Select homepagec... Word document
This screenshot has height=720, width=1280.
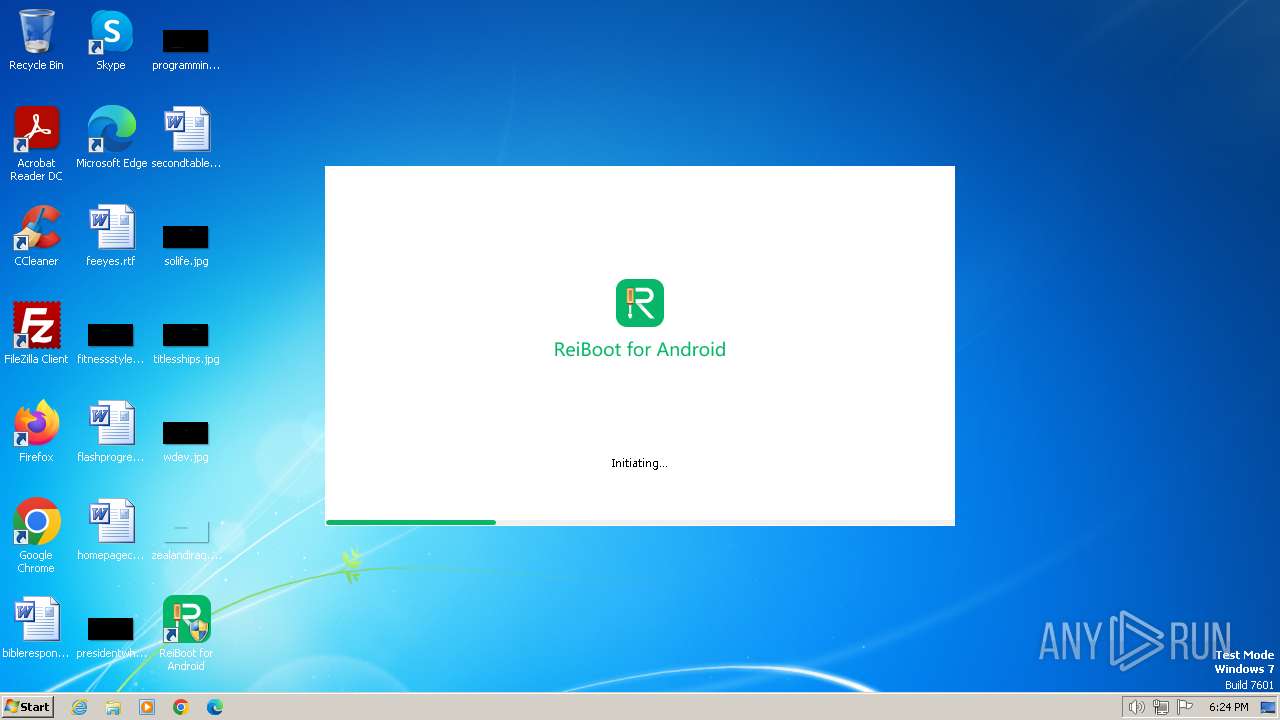pyautogui.click(x=111, y=530)
